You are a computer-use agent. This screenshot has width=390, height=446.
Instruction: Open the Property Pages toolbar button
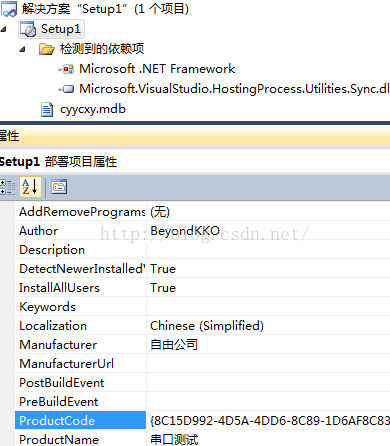(59, 187)
